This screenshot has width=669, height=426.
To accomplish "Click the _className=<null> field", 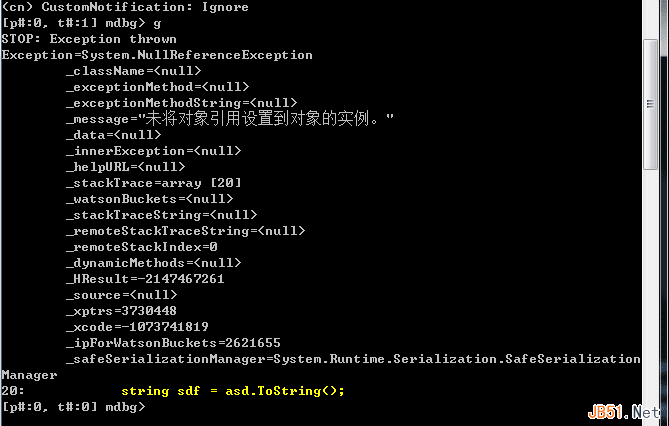I will (133, 71).
